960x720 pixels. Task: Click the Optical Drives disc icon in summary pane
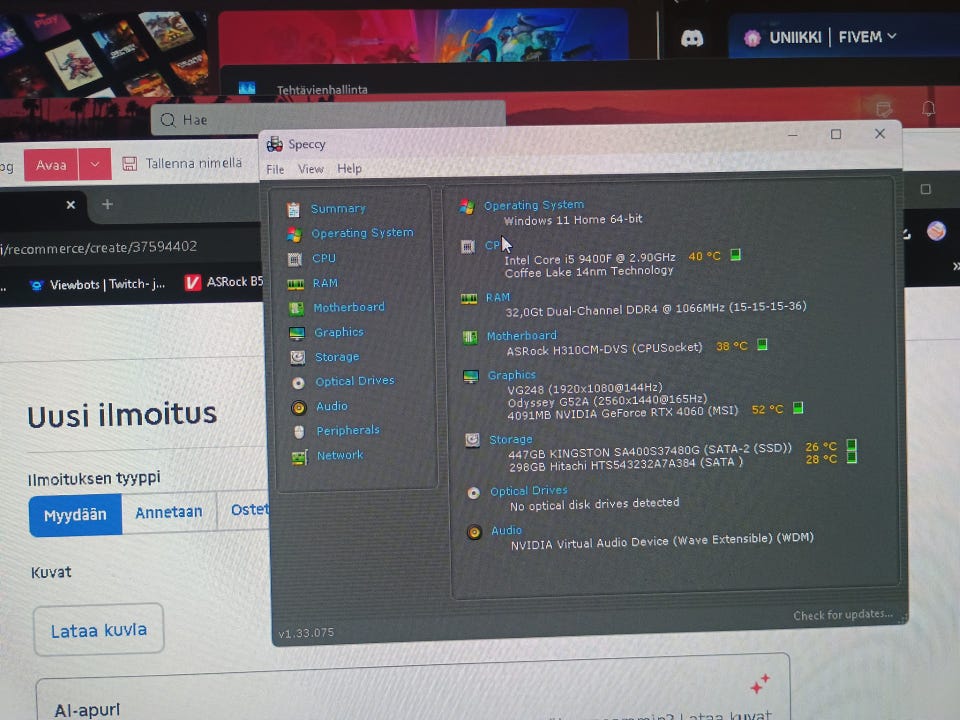pyautogui.click(x=473, y=493)
